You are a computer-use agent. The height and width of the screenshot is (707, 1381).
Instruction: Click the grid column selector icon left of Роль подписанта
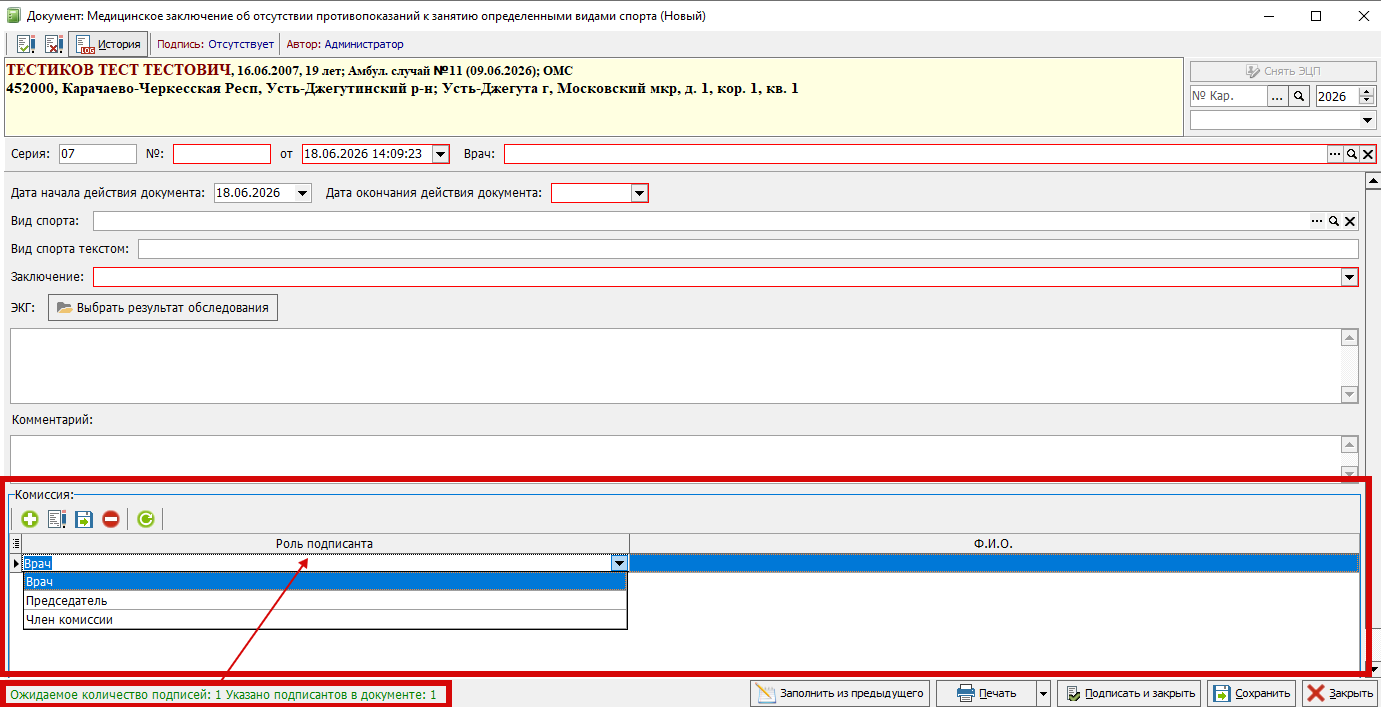point(15,543)
